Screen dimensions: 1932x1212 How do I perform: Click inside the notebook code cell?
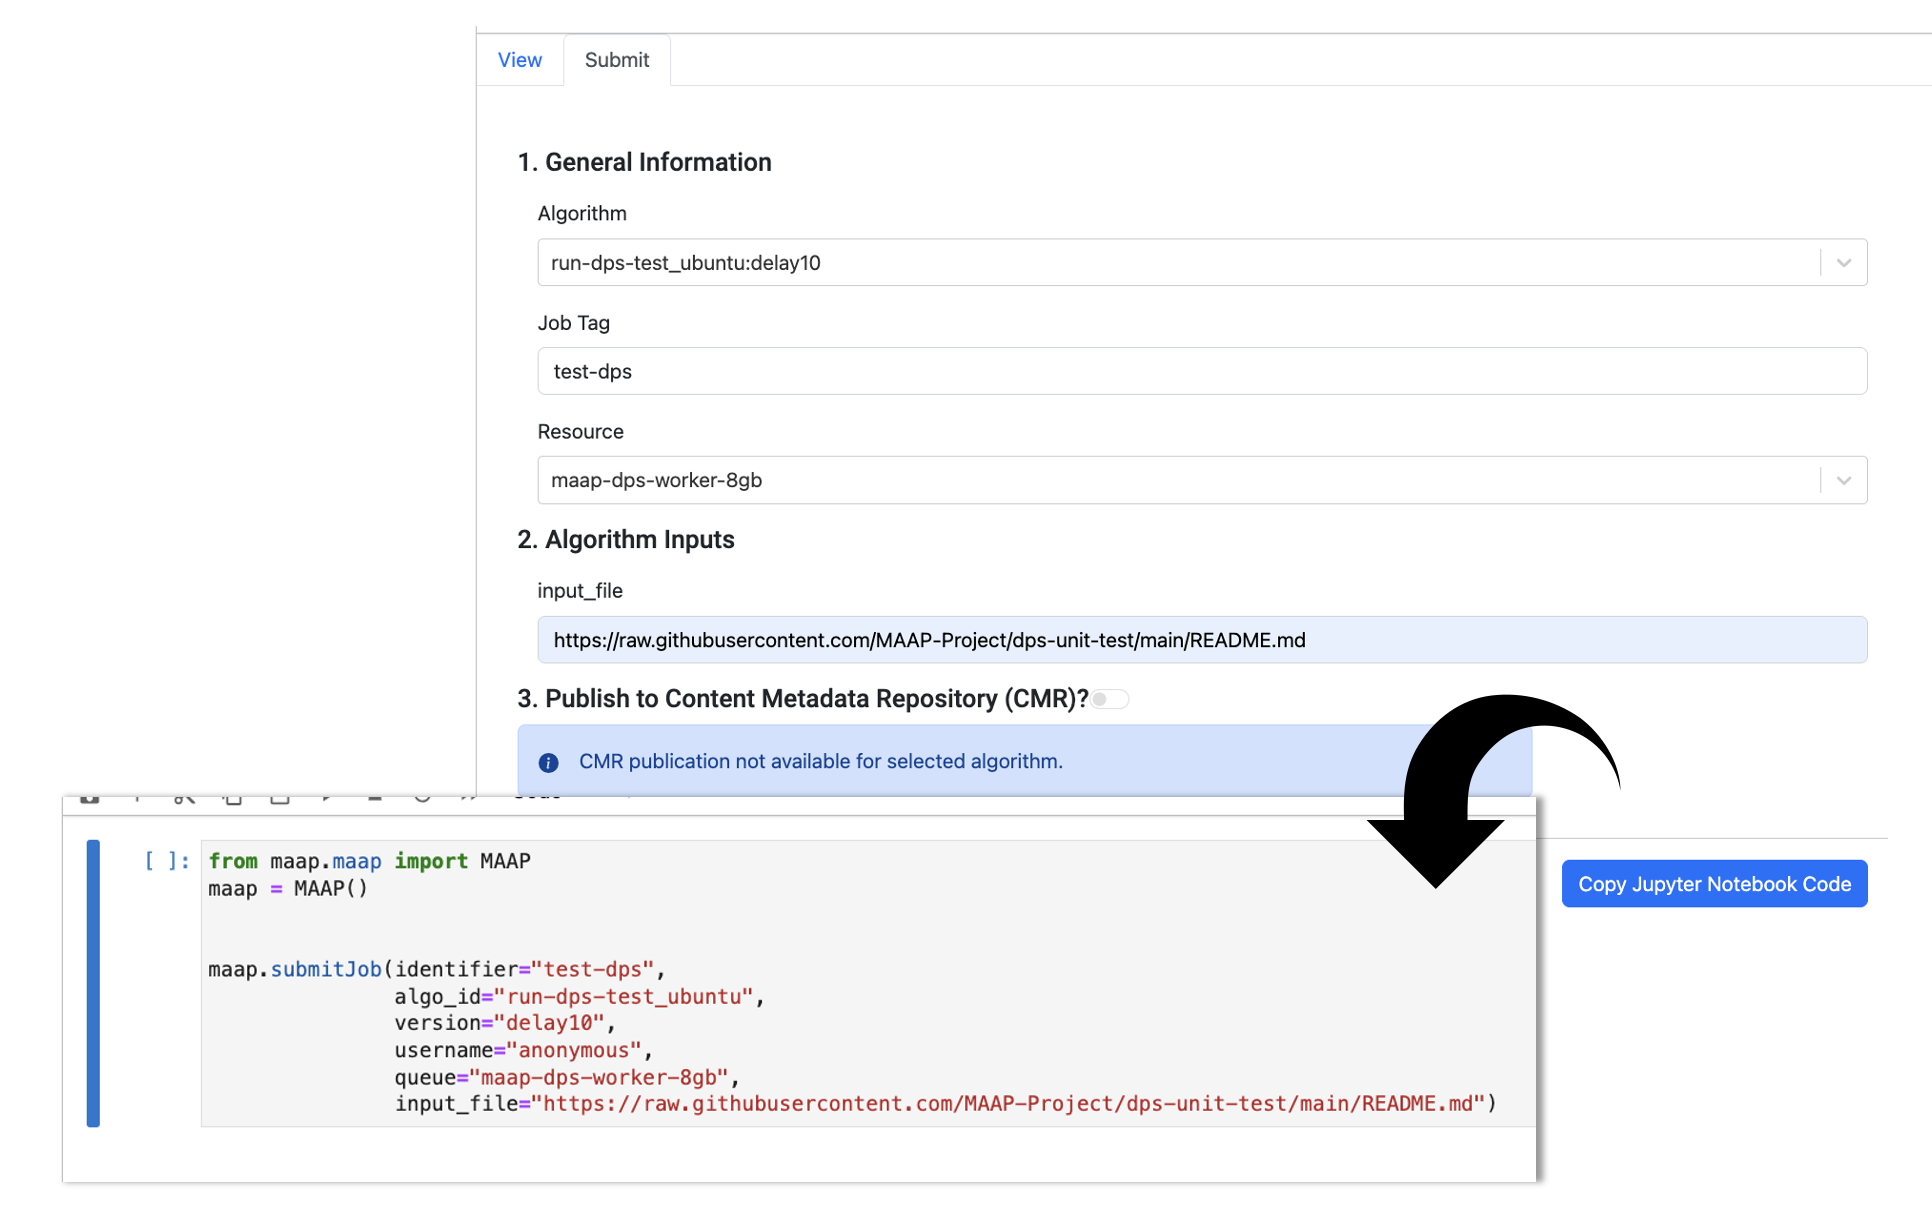pyautogui.click(x=868, y=984)
